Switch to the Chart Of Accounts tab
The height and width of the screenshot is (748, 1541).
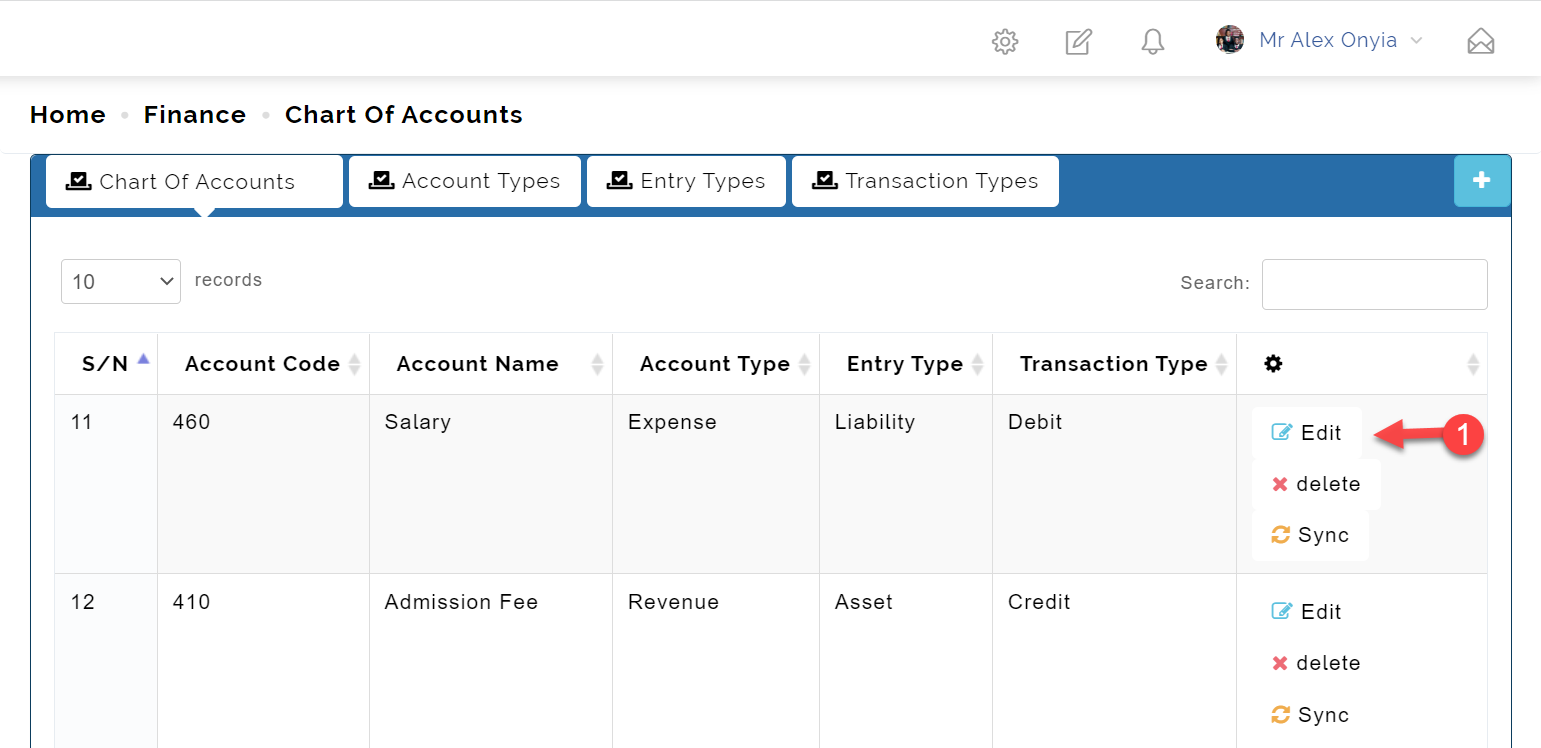click(195, 181)
